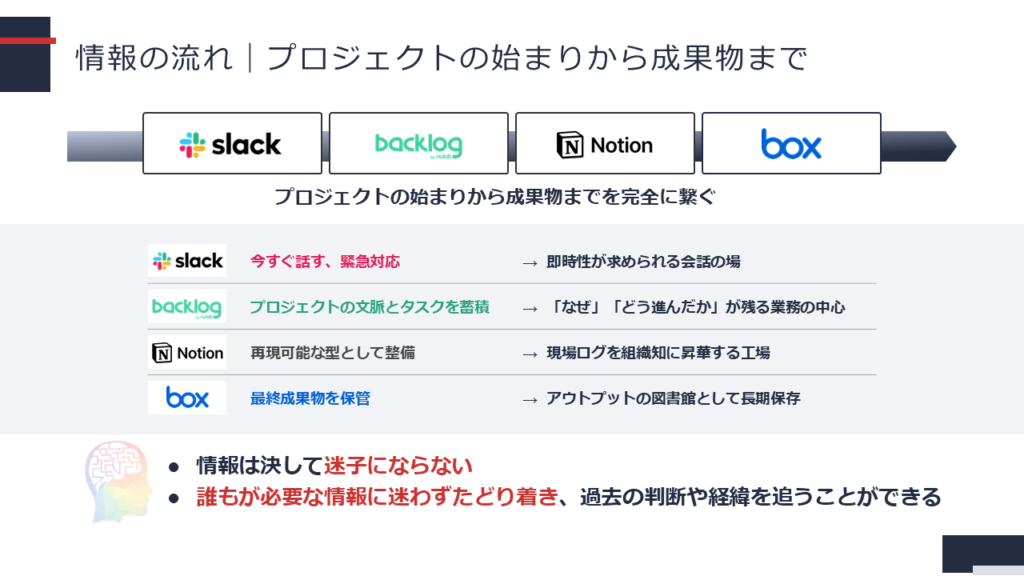Click the description 現場ログを組織知に昇華する工場
The height and width of the screenshot is (576, 1024).
tap(658, 353)
